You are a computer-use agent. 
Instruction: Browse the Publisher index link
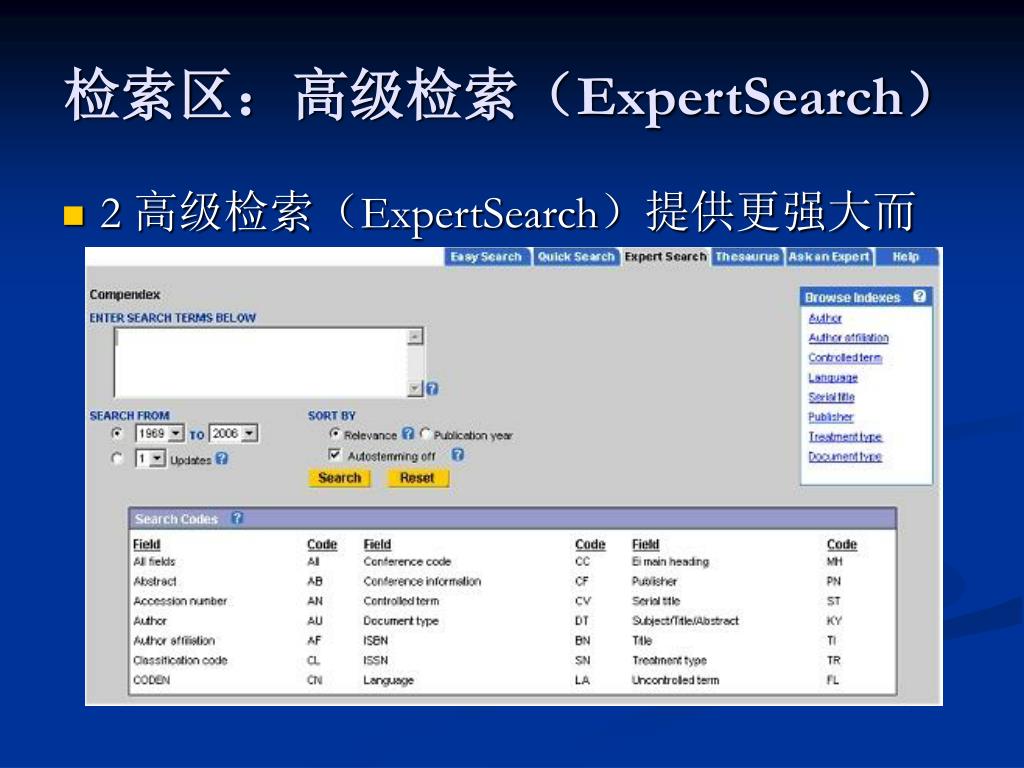coord(831,417)
